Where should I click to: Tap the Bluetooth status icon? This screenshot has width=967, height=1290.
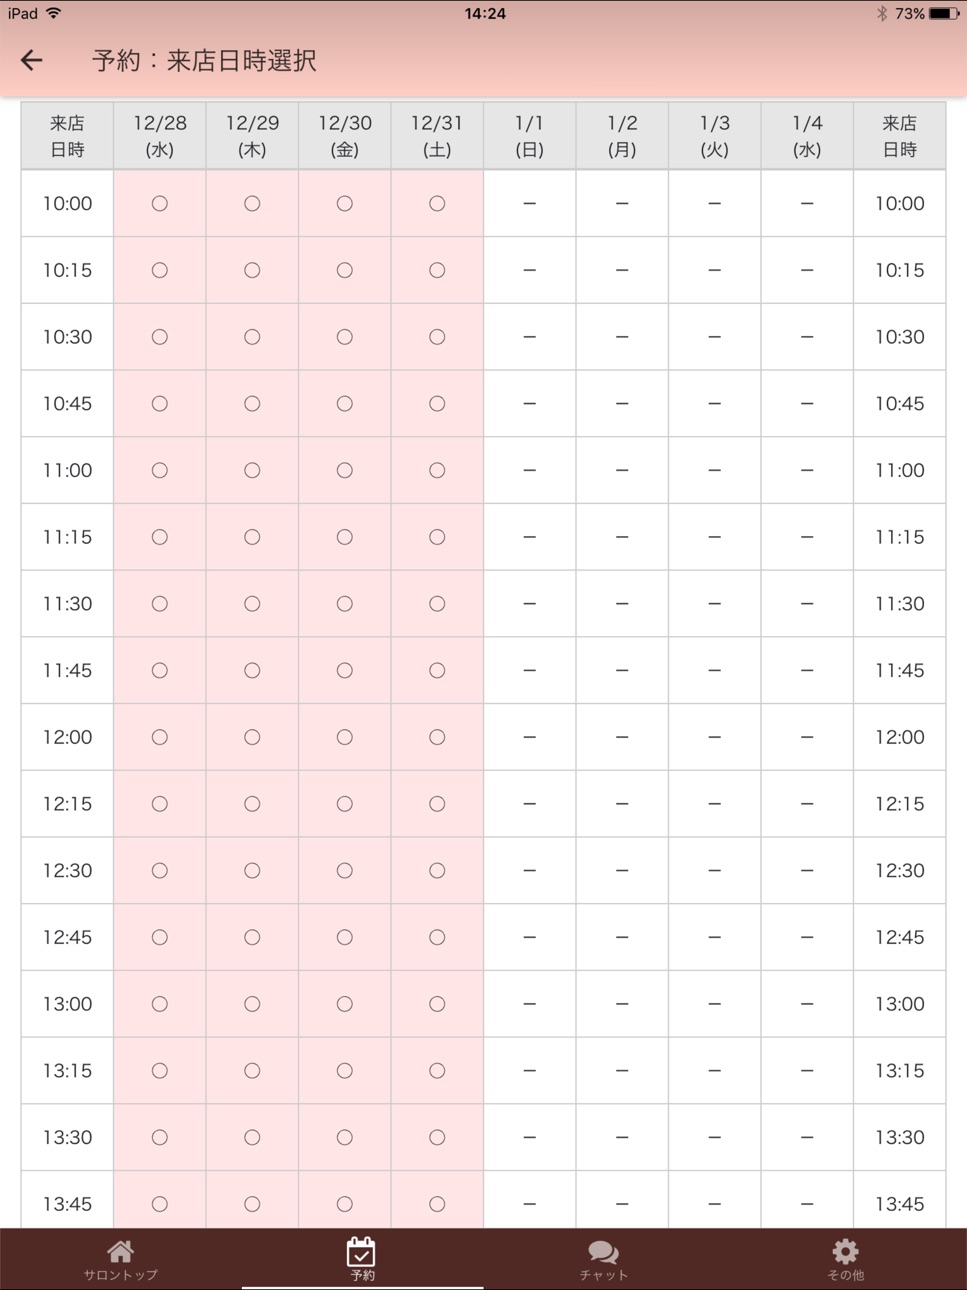pyautogui.click(x=881, y=13)
